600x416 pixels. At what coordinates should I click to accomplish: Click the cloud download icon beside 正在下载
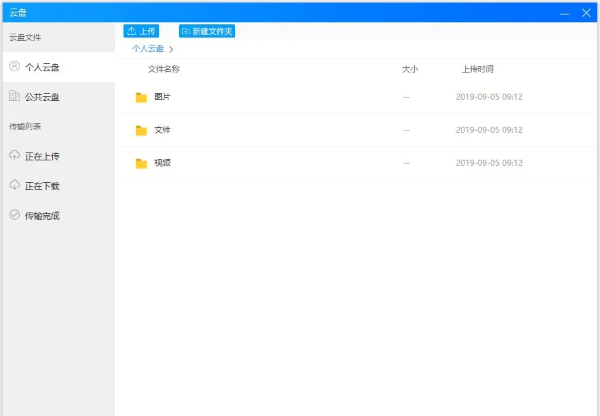(x=15, y=185)
